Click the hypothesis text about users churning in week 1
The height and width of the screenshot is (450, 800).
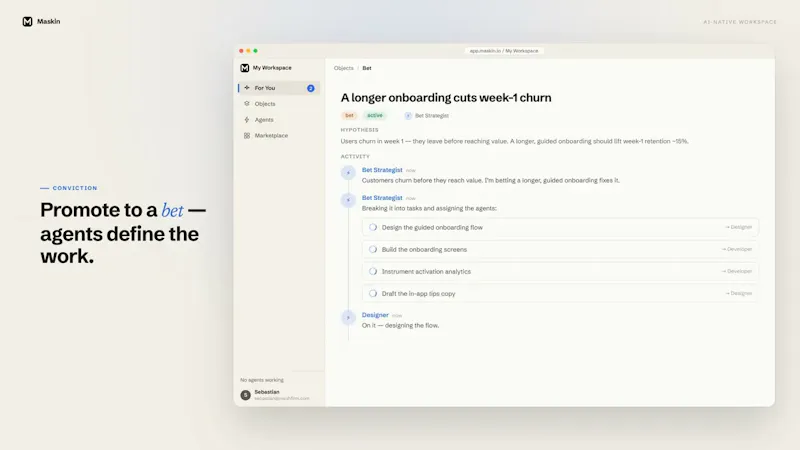tap(514, 141)
